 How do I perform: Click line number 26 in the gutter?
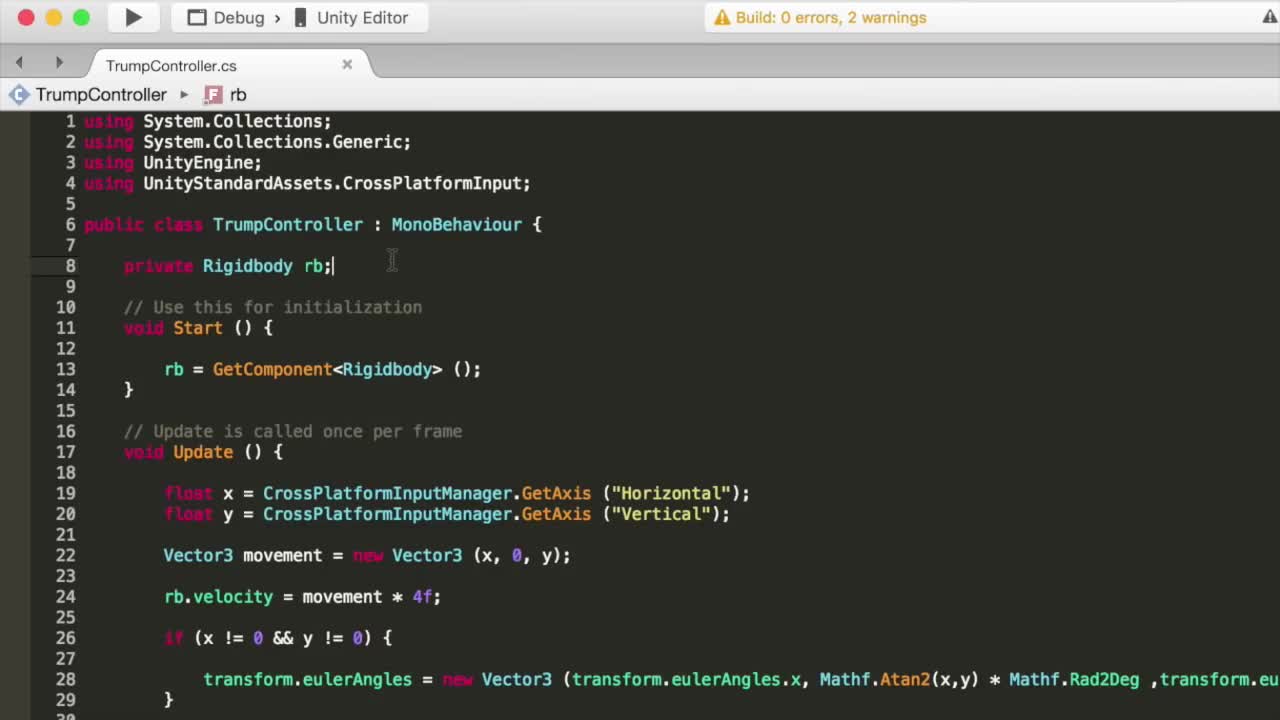[65, 638]
